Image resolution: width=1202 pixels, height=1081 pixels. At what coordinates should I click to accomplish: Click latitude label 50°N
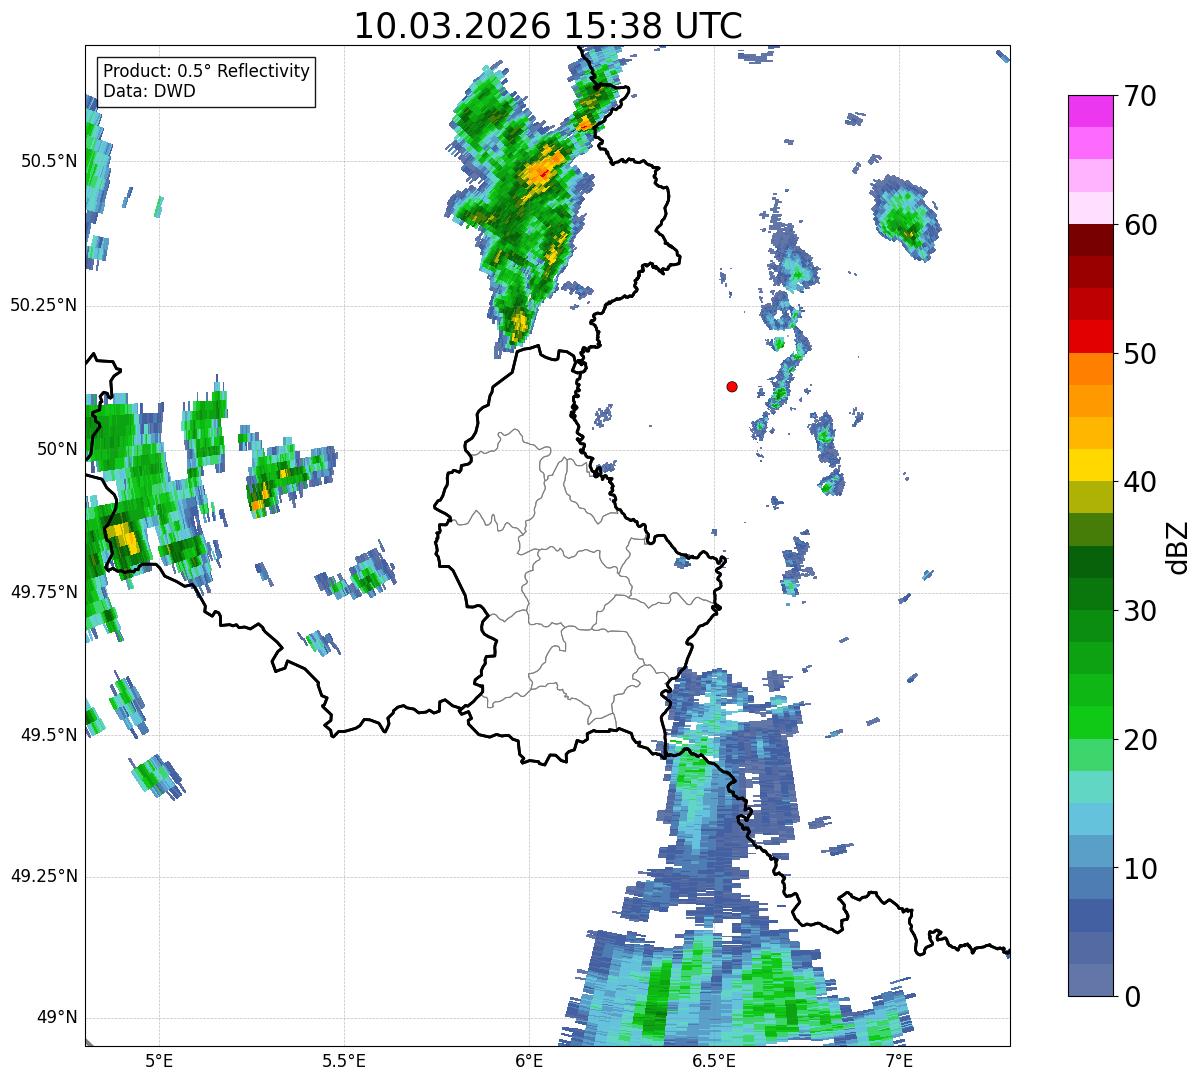pyautogui.click(x=57, y=449)
